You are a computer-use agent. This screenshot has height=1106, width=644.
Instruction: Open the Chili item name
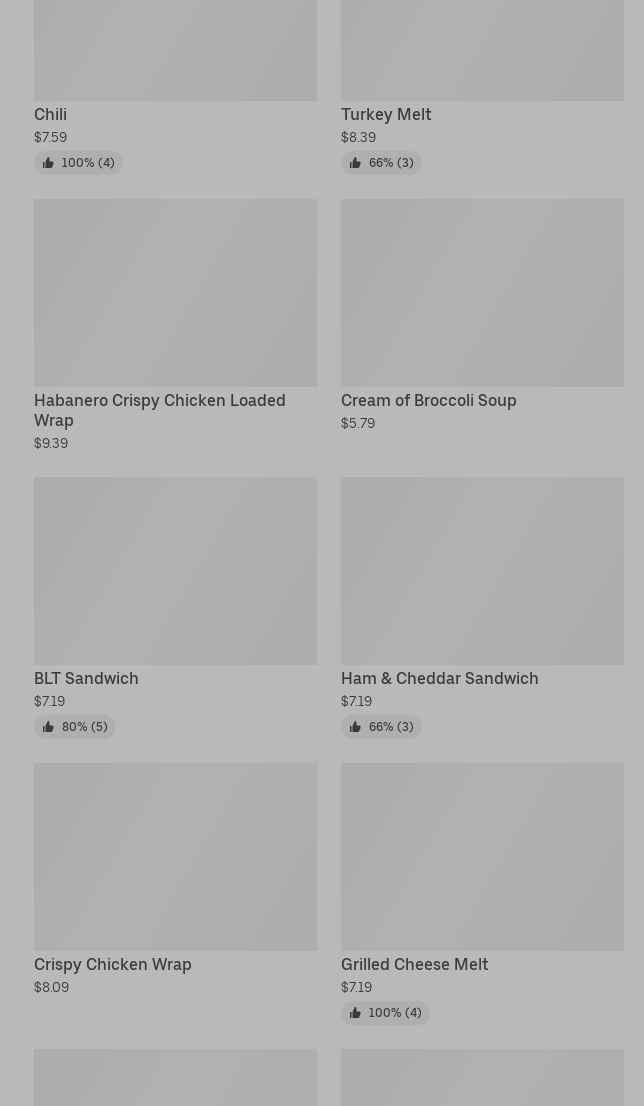[x=50, y=115]
